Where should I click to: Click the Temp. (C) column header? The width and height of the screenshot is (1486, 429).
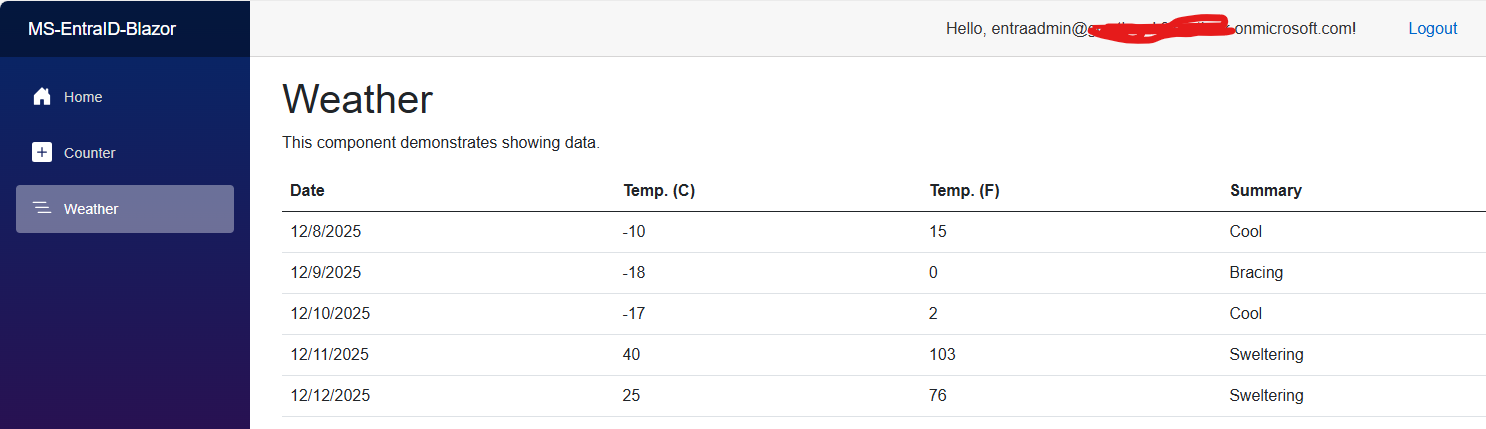point(658,190)
